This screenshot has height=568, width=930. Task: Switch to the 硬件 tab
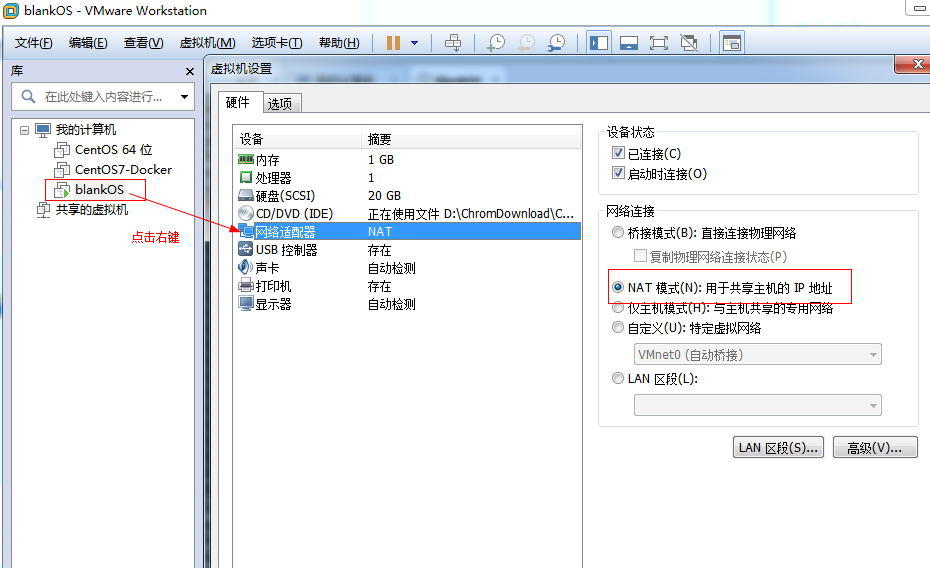tap(238, 102)
